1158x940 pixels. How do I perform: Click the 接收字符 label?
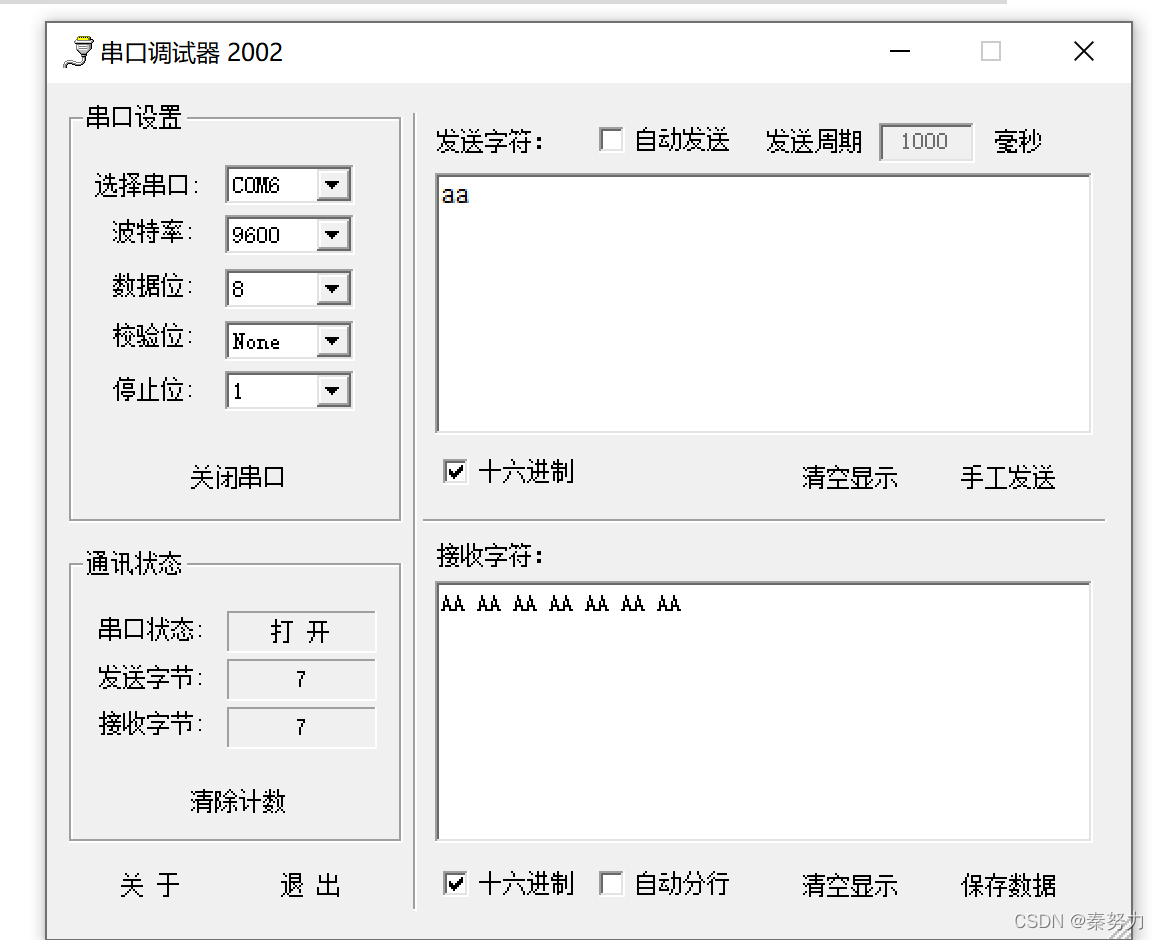490,555
